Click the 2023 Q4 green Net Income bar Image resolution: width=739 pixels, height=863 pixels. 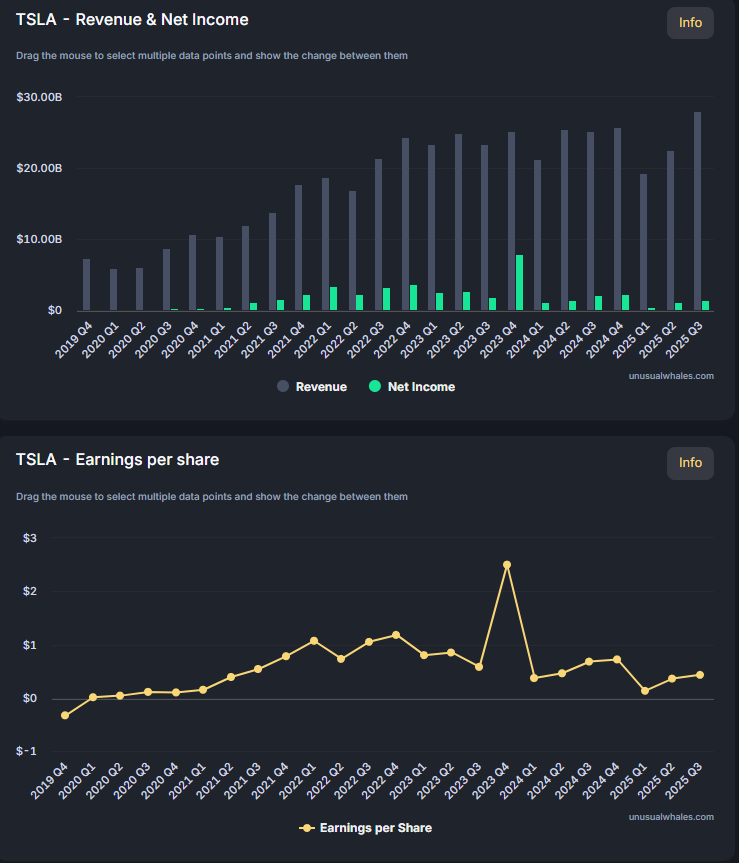(x=520, y=283)
